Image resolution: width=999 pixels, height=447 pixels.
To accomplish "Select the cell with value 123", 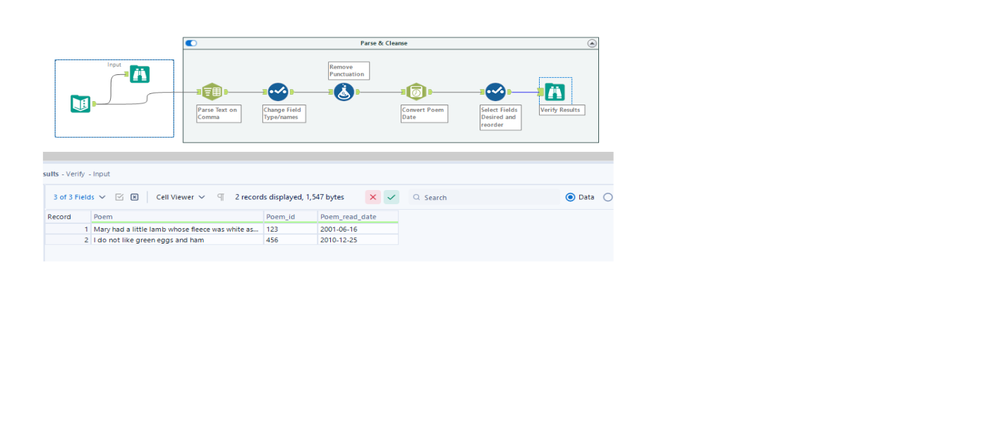I will 291,229.
